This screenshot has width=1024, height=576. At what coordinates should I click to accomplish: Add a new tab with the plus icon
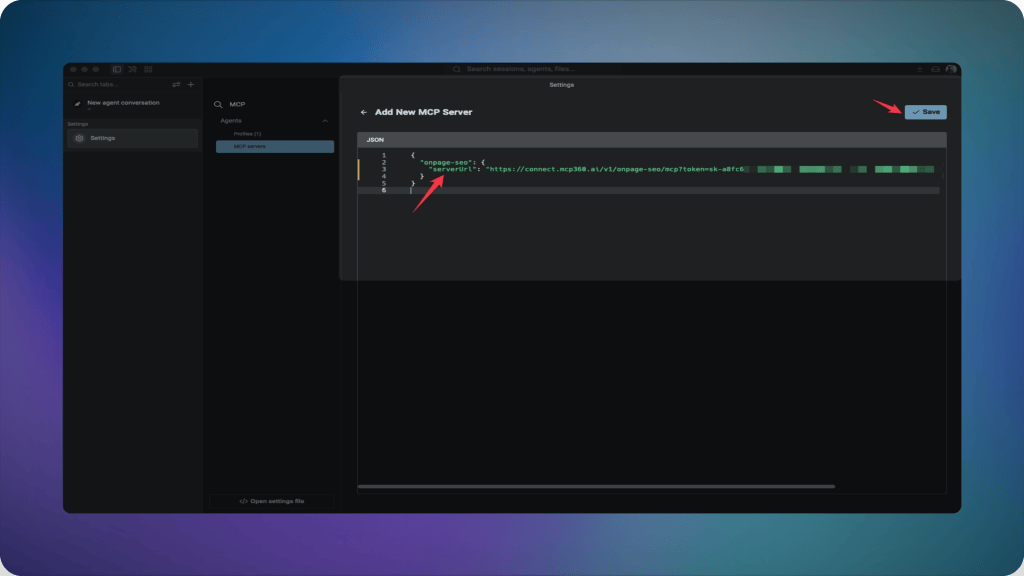pyautogui.click(x=191, y=84)
